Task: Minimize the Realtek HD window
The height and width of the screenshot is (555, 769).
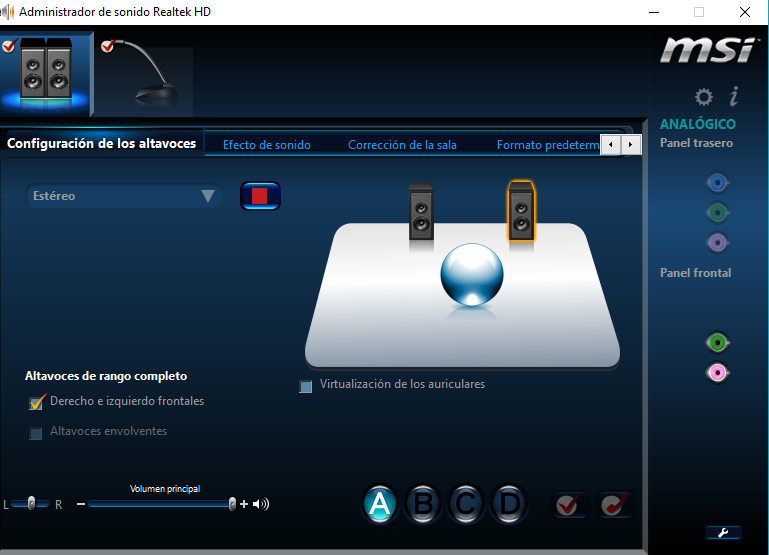Action: coord(654,12)
